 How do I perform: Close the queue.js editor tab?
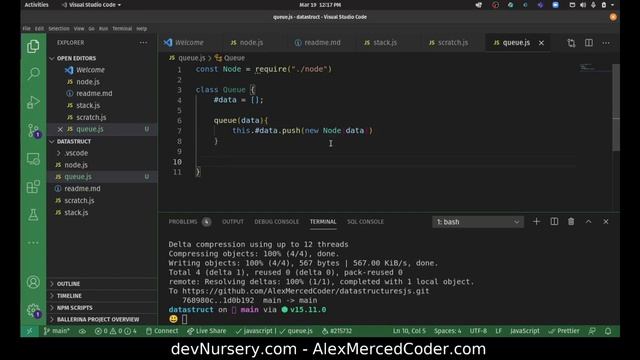(x=541, y=43)
